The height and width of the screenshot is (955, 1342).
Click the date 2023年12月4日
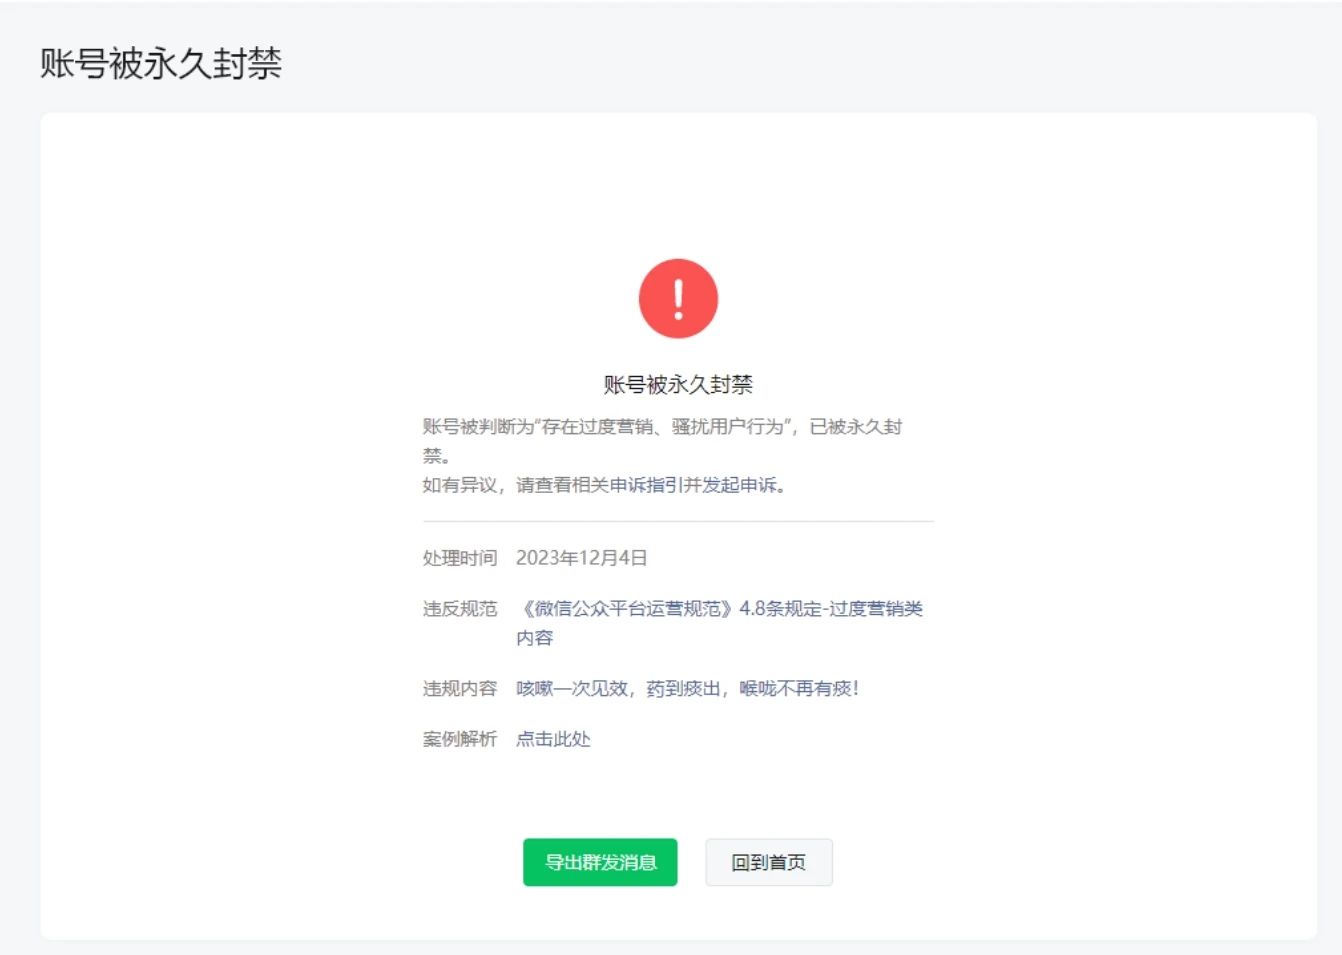point(581,558)
